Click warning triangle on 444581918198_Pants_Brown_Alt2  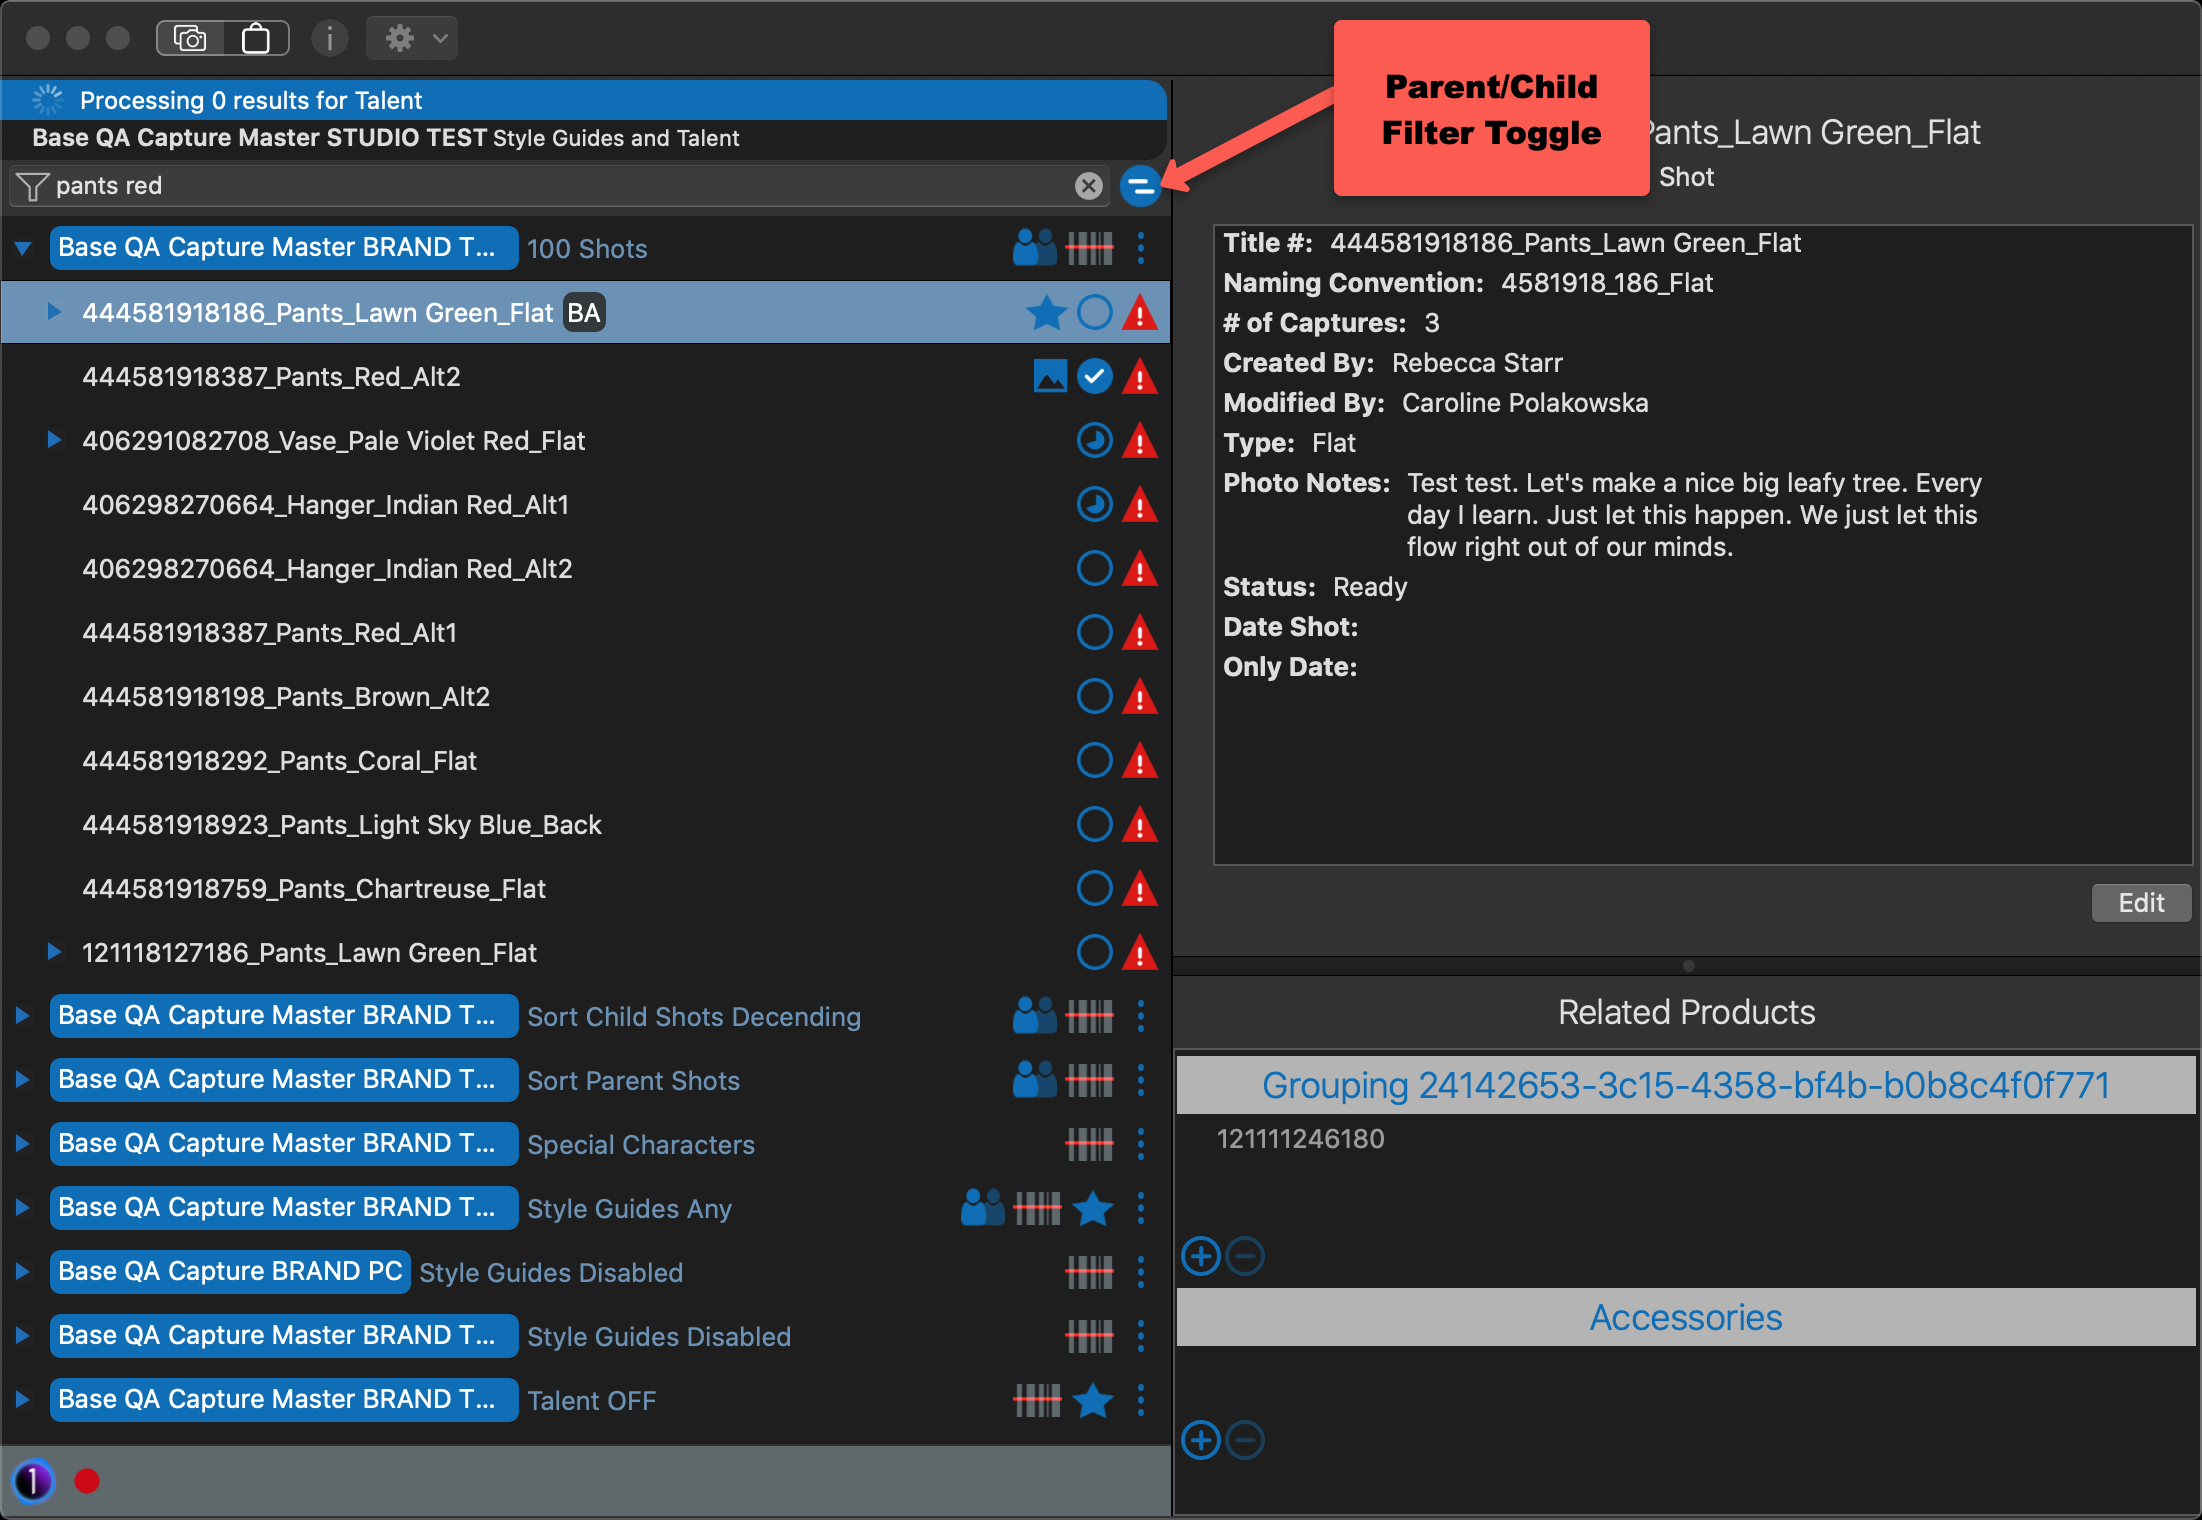1139,697
